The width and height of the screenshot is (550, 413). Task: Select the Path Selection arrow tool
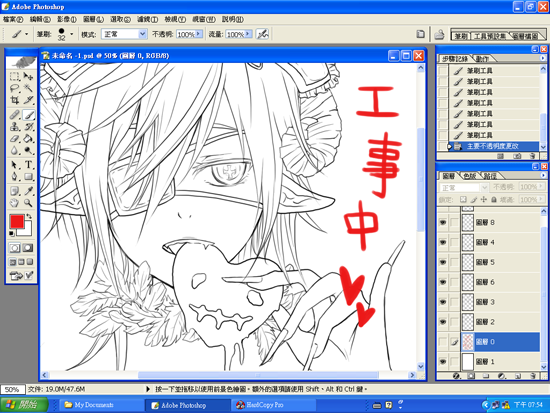[14, 165]
